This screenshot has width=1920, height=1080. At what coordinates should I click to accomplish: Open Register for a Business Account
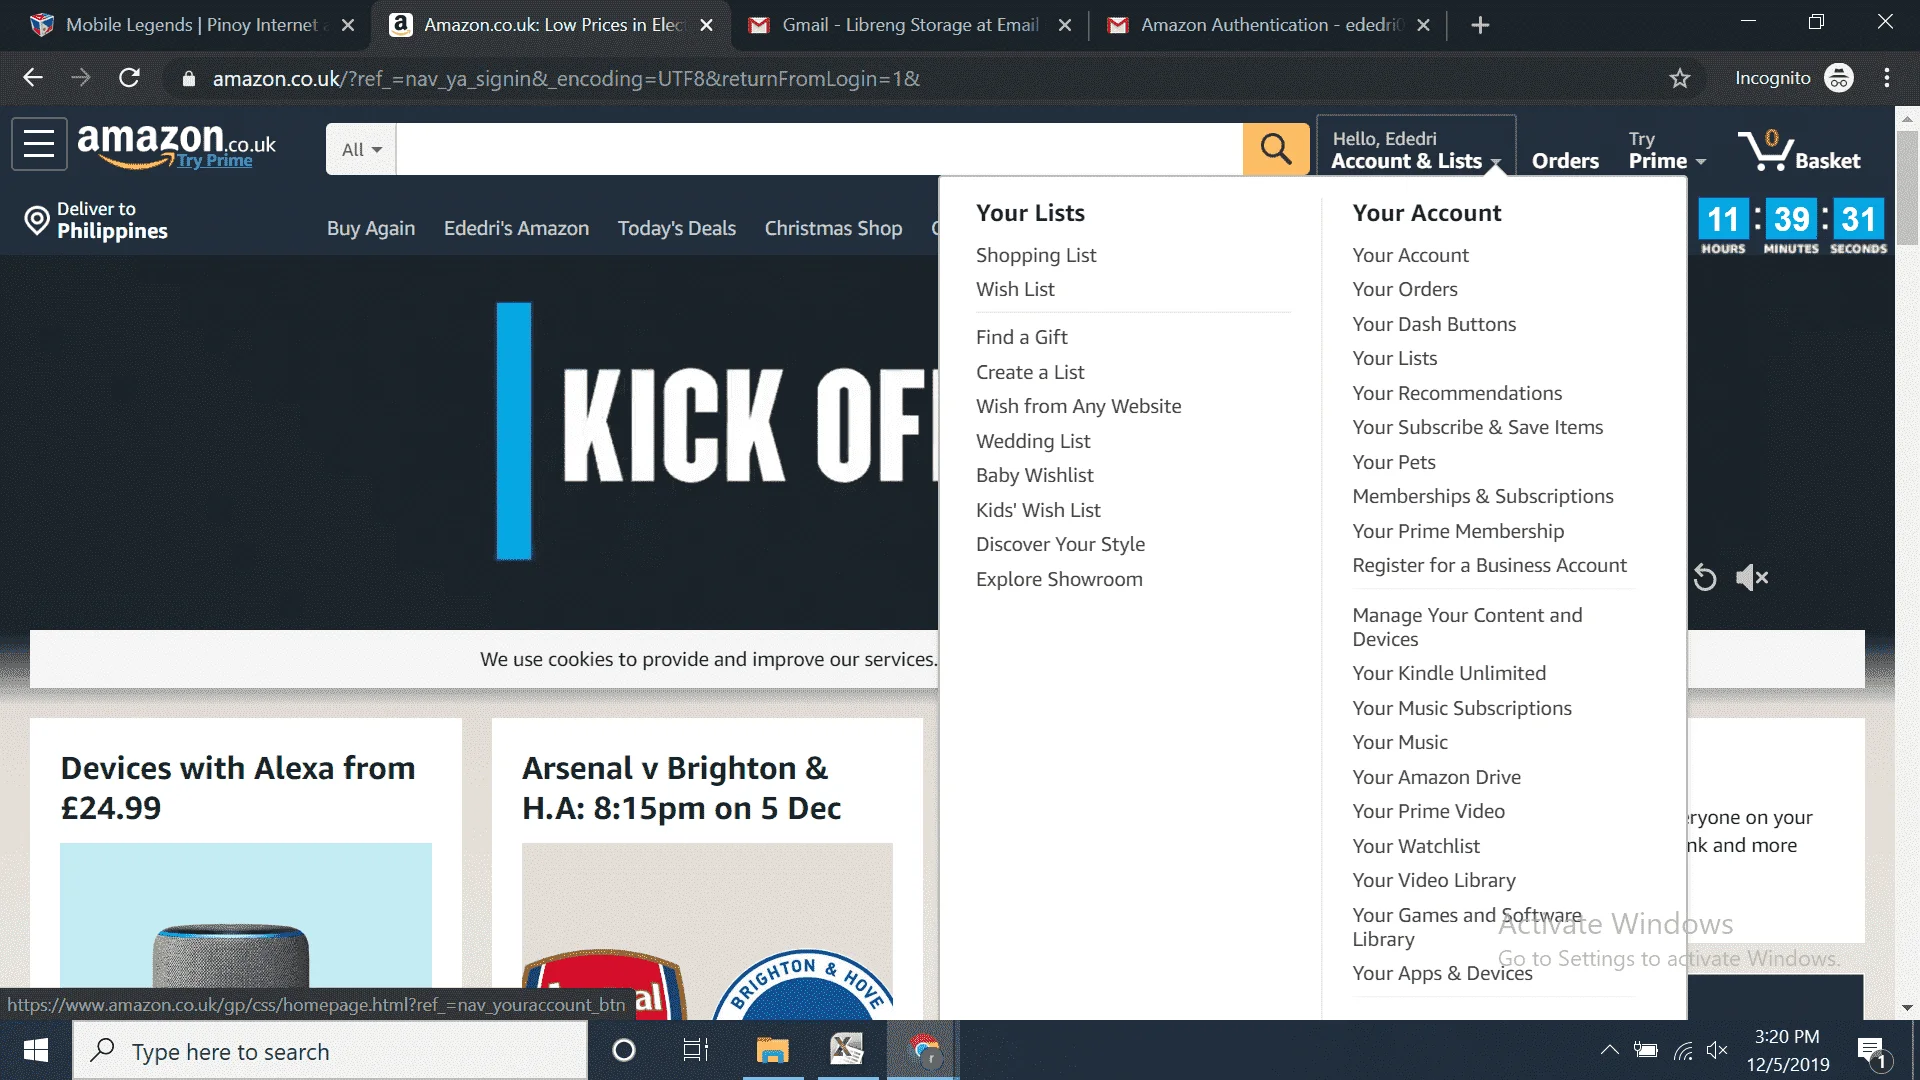pos(1489,565)
